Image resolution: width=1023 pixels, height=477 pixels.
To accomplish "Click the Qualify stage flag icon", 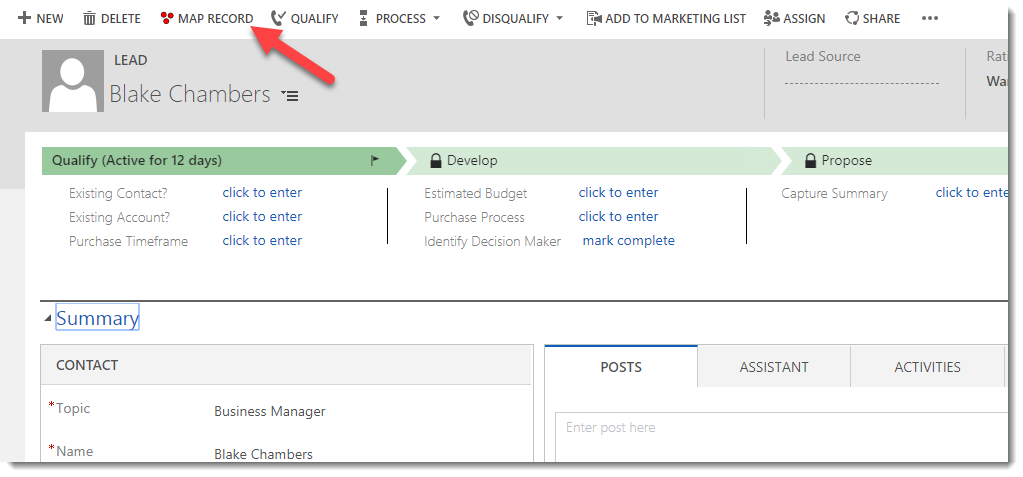I will coord(376,160).
